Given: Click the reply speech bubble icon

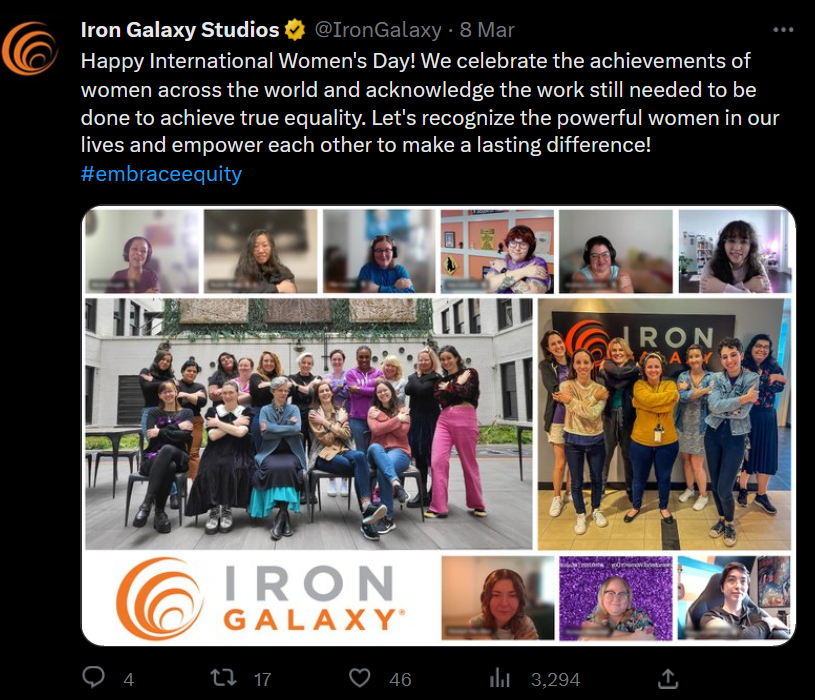Looking at the screenshot, I should pyautogui.click(x=93, y=678).
